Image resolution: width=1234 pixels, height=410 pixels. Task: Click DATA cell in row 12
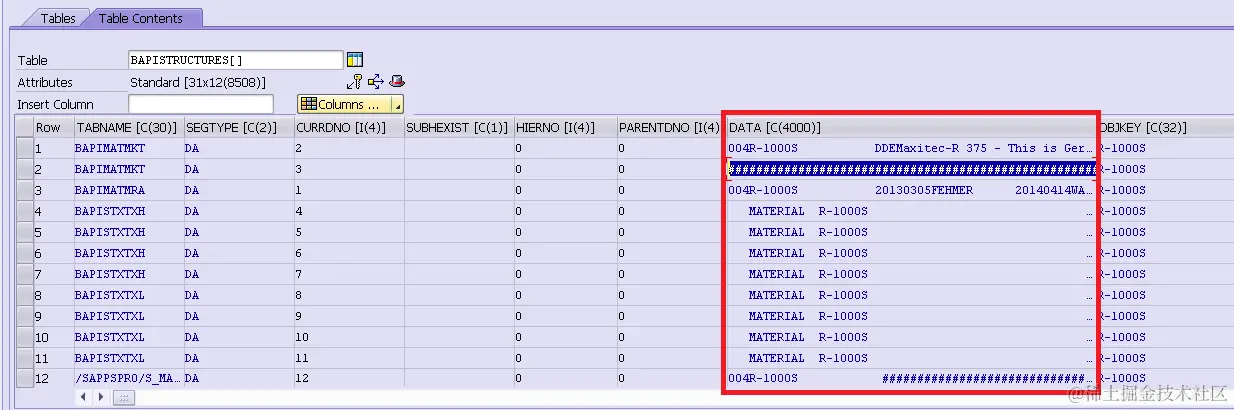click(x=910, y=379)
